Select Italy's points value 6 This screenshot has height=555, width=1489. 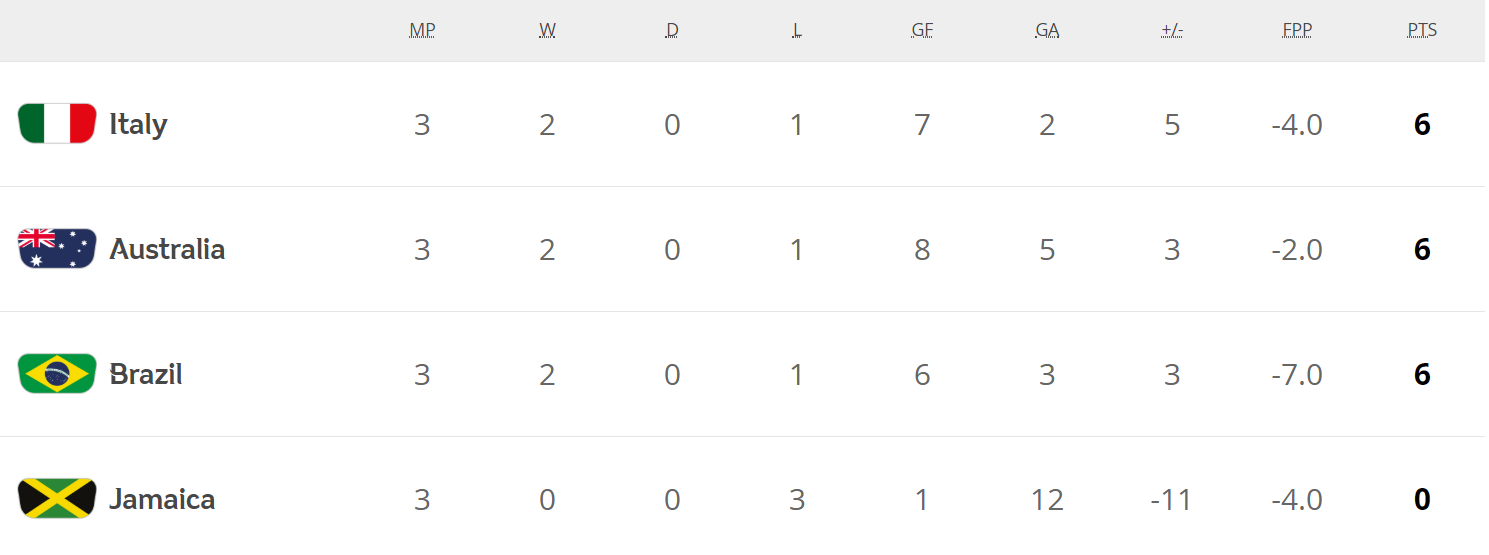coord(1422,125)
